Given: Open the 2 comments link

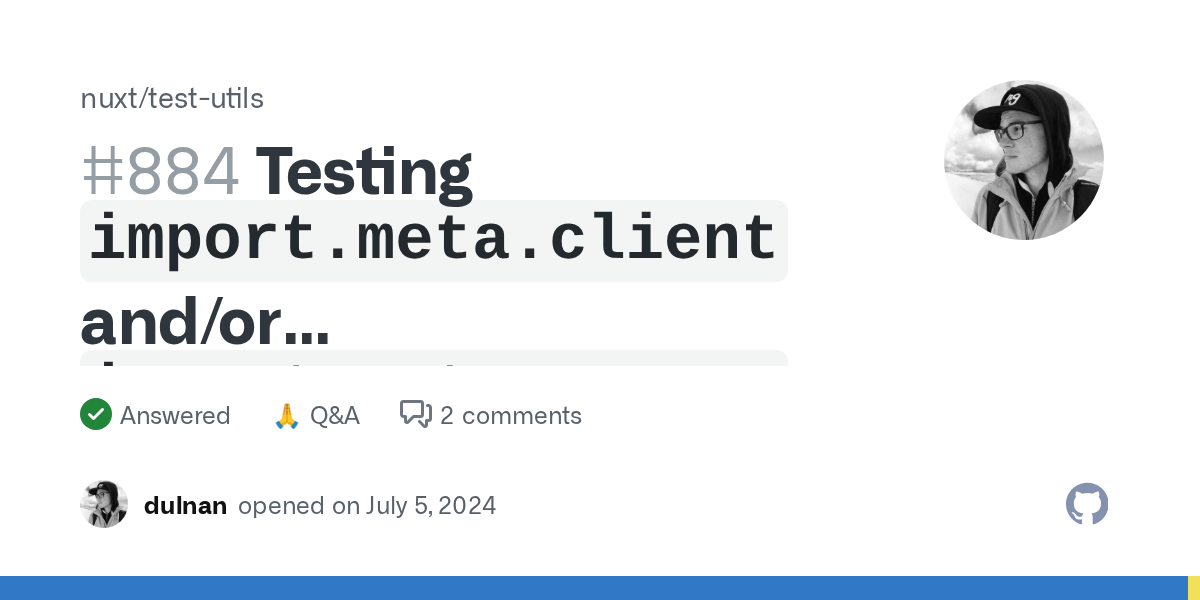Looking at the screenshot, I should pyautogui.click(x=510, y=415).
